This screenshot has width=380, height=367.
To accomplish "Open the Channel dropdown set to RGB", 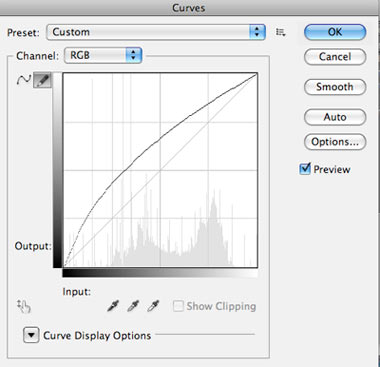I will pos(103,55).
